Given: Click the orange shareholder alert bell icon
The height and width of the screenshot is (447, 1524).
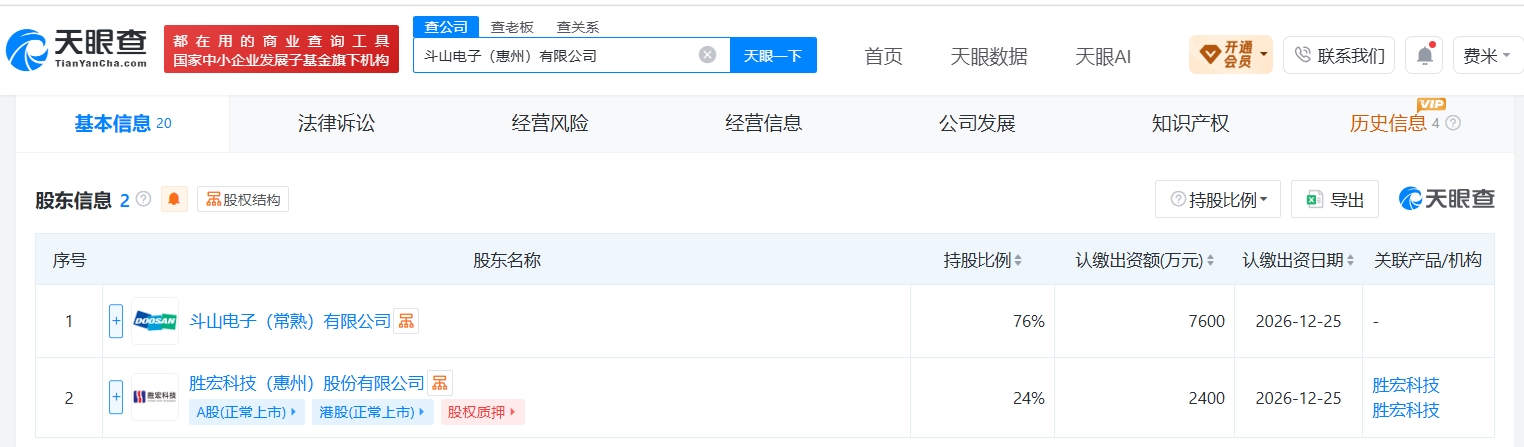Looking at the screenshot, I should coord(174,199).
